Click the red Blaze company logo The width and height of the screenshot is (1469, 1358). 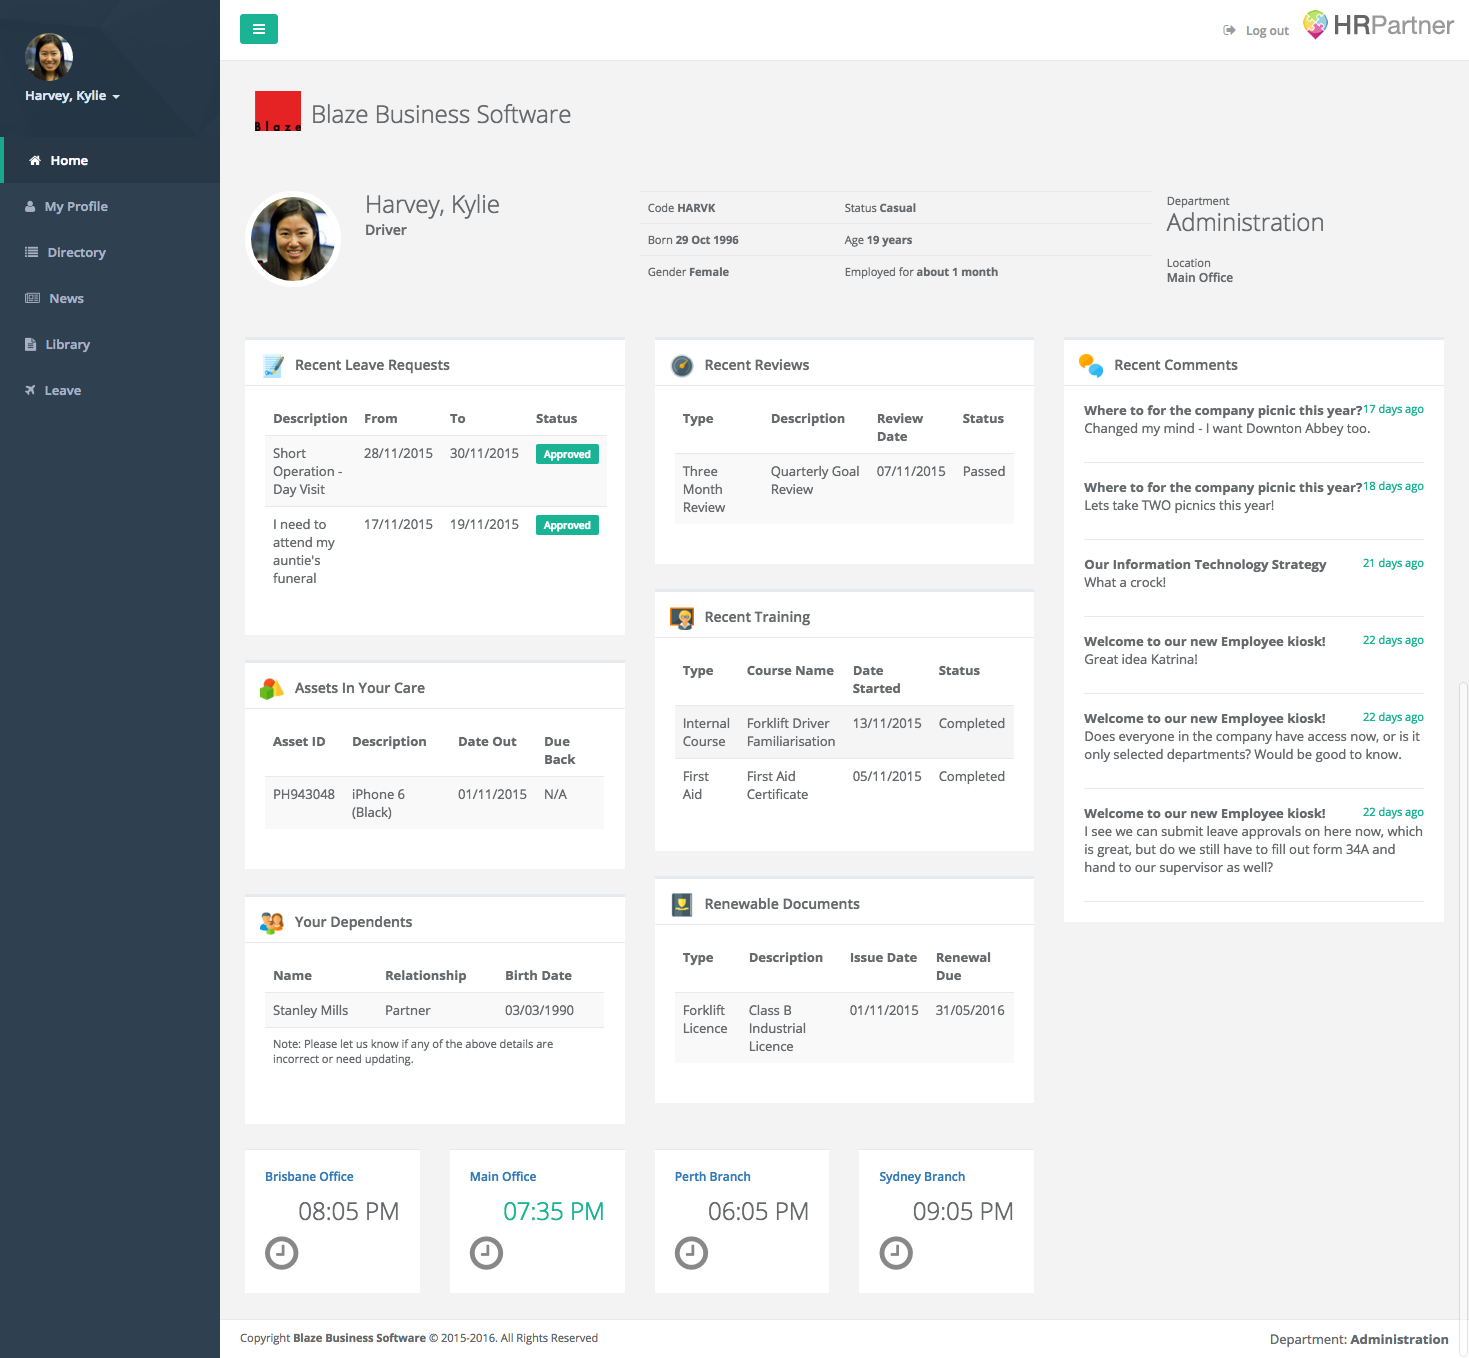(x=278, y=111)
